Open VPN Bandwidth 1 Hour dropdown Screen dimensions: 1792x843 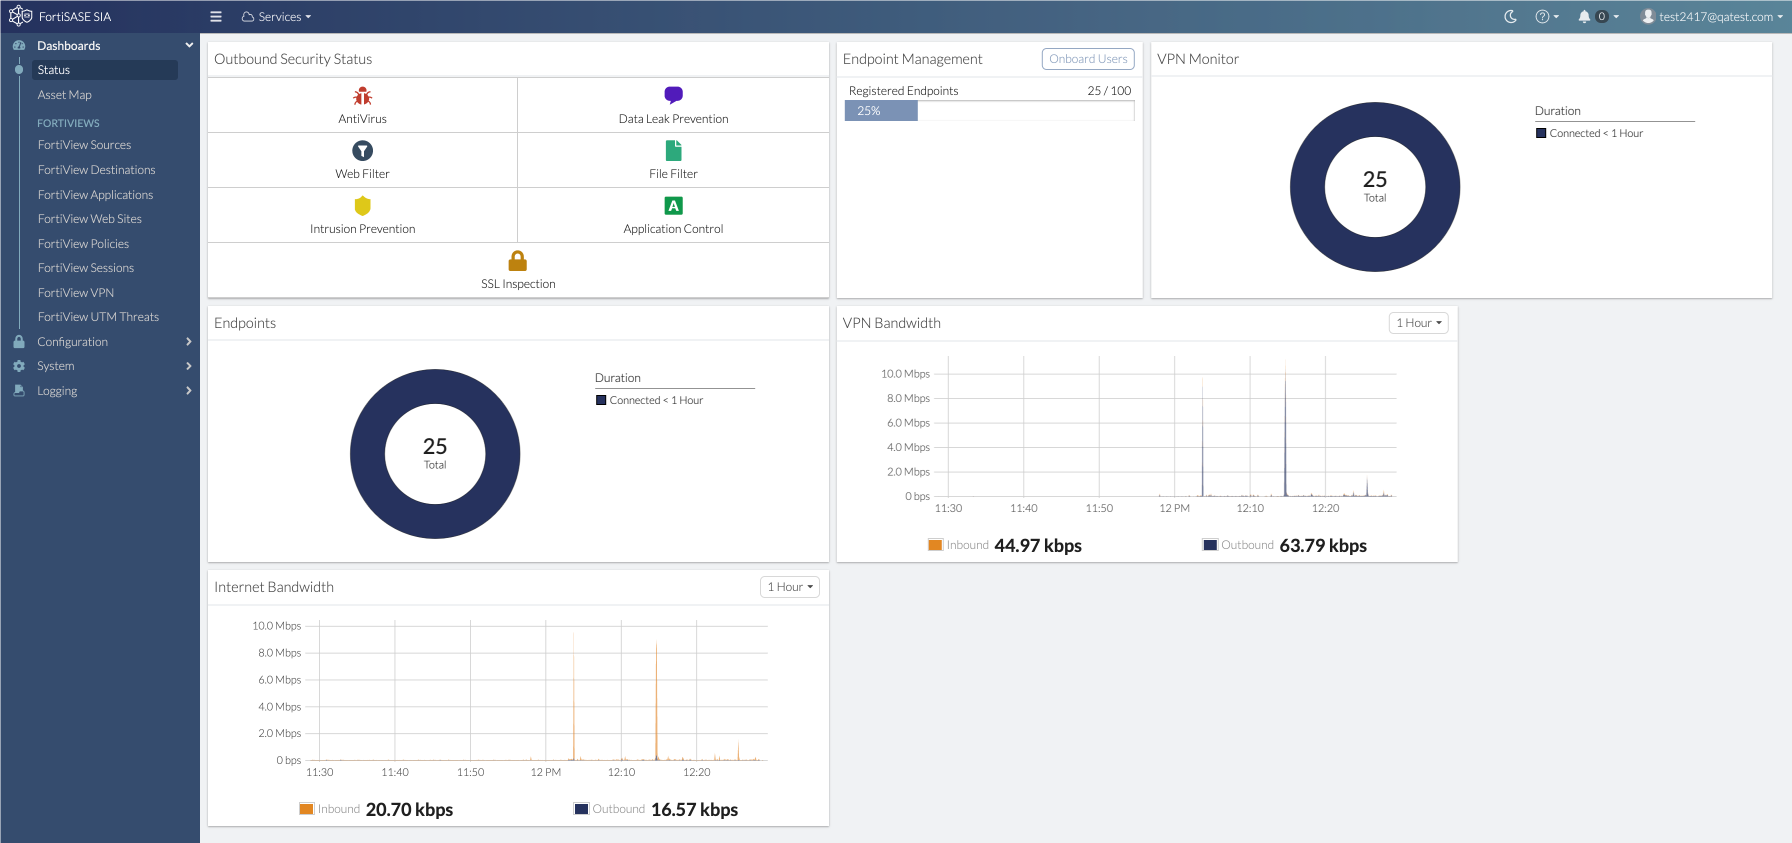pyautogui.click(x=1418, y=323)
